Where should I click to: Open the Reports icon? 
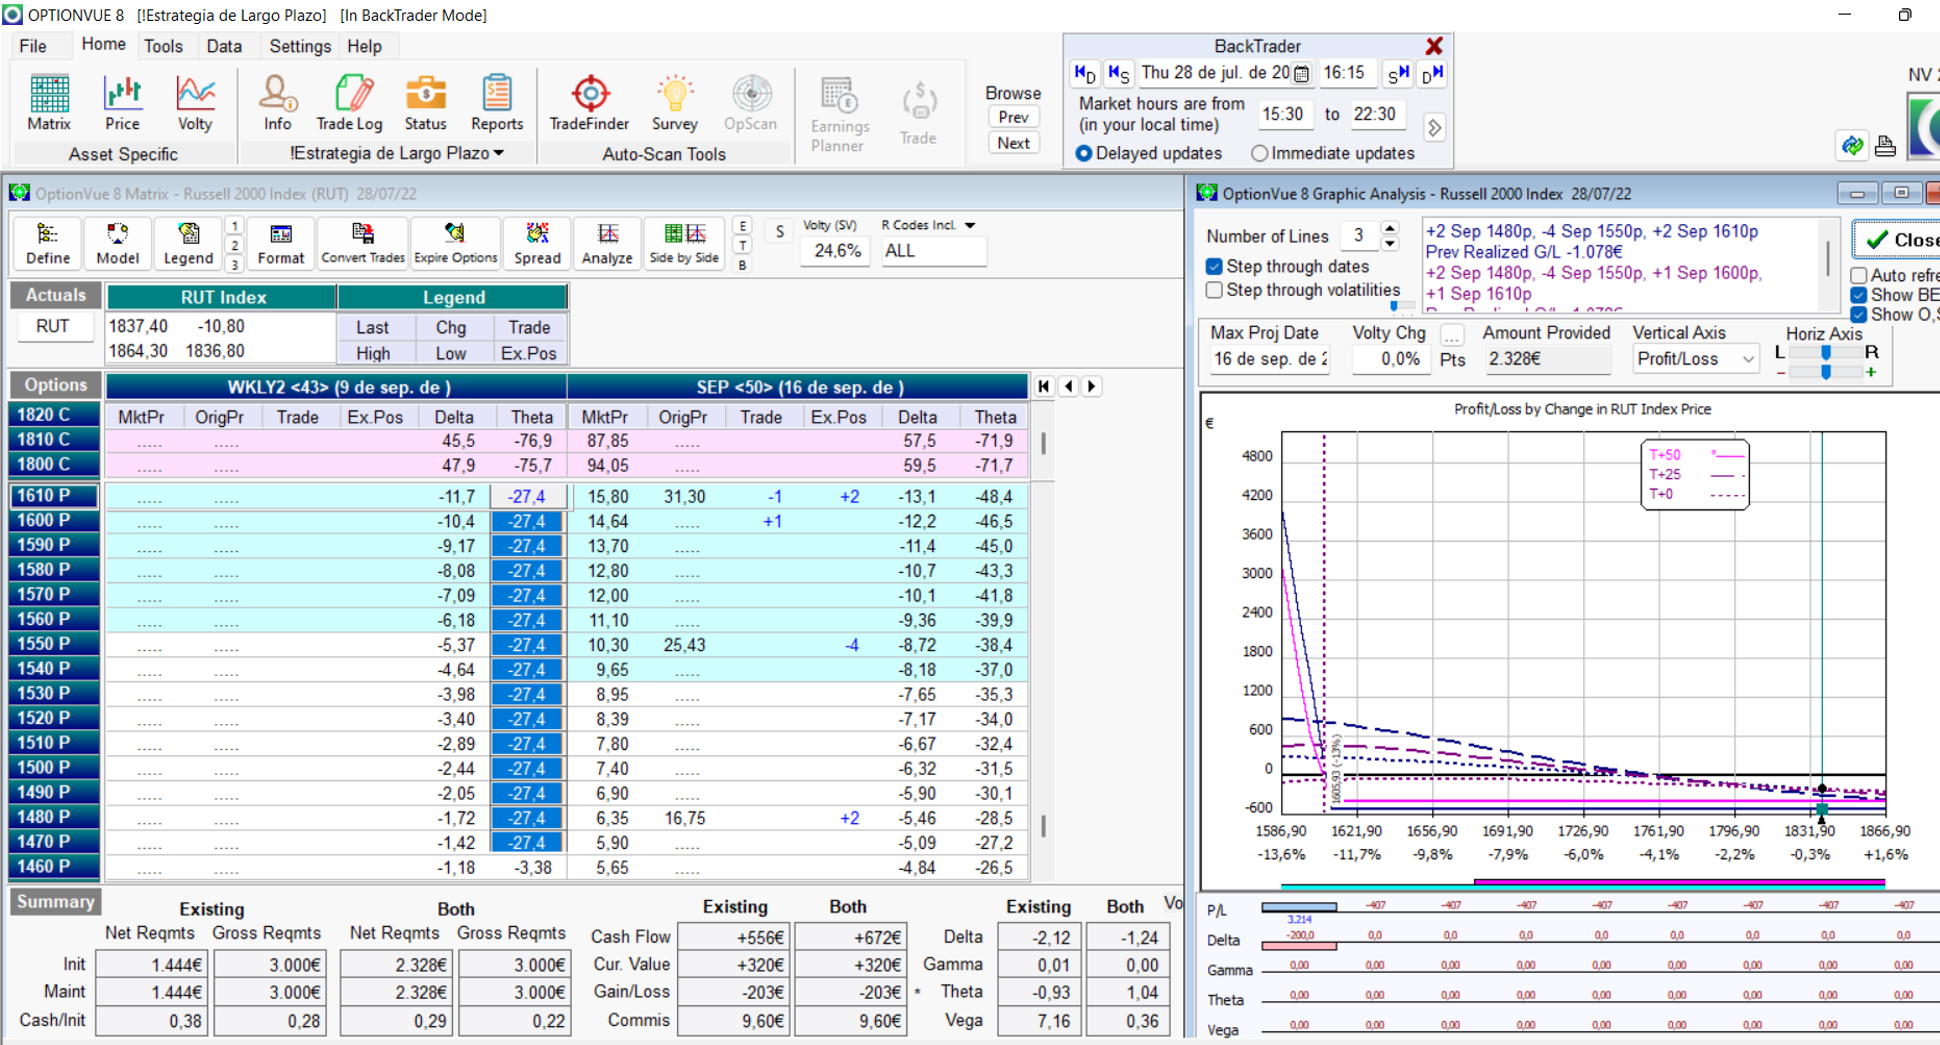(497, 102)
